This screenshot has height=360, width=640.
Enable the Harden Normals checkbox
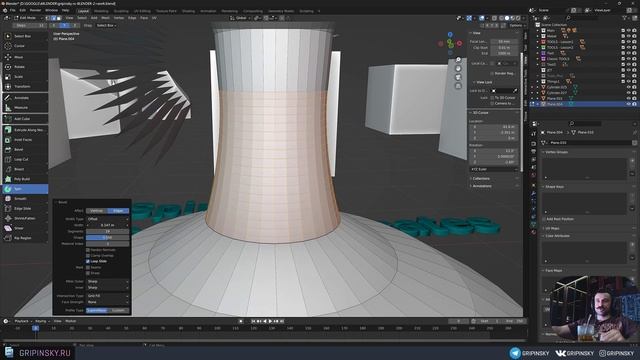88,250
